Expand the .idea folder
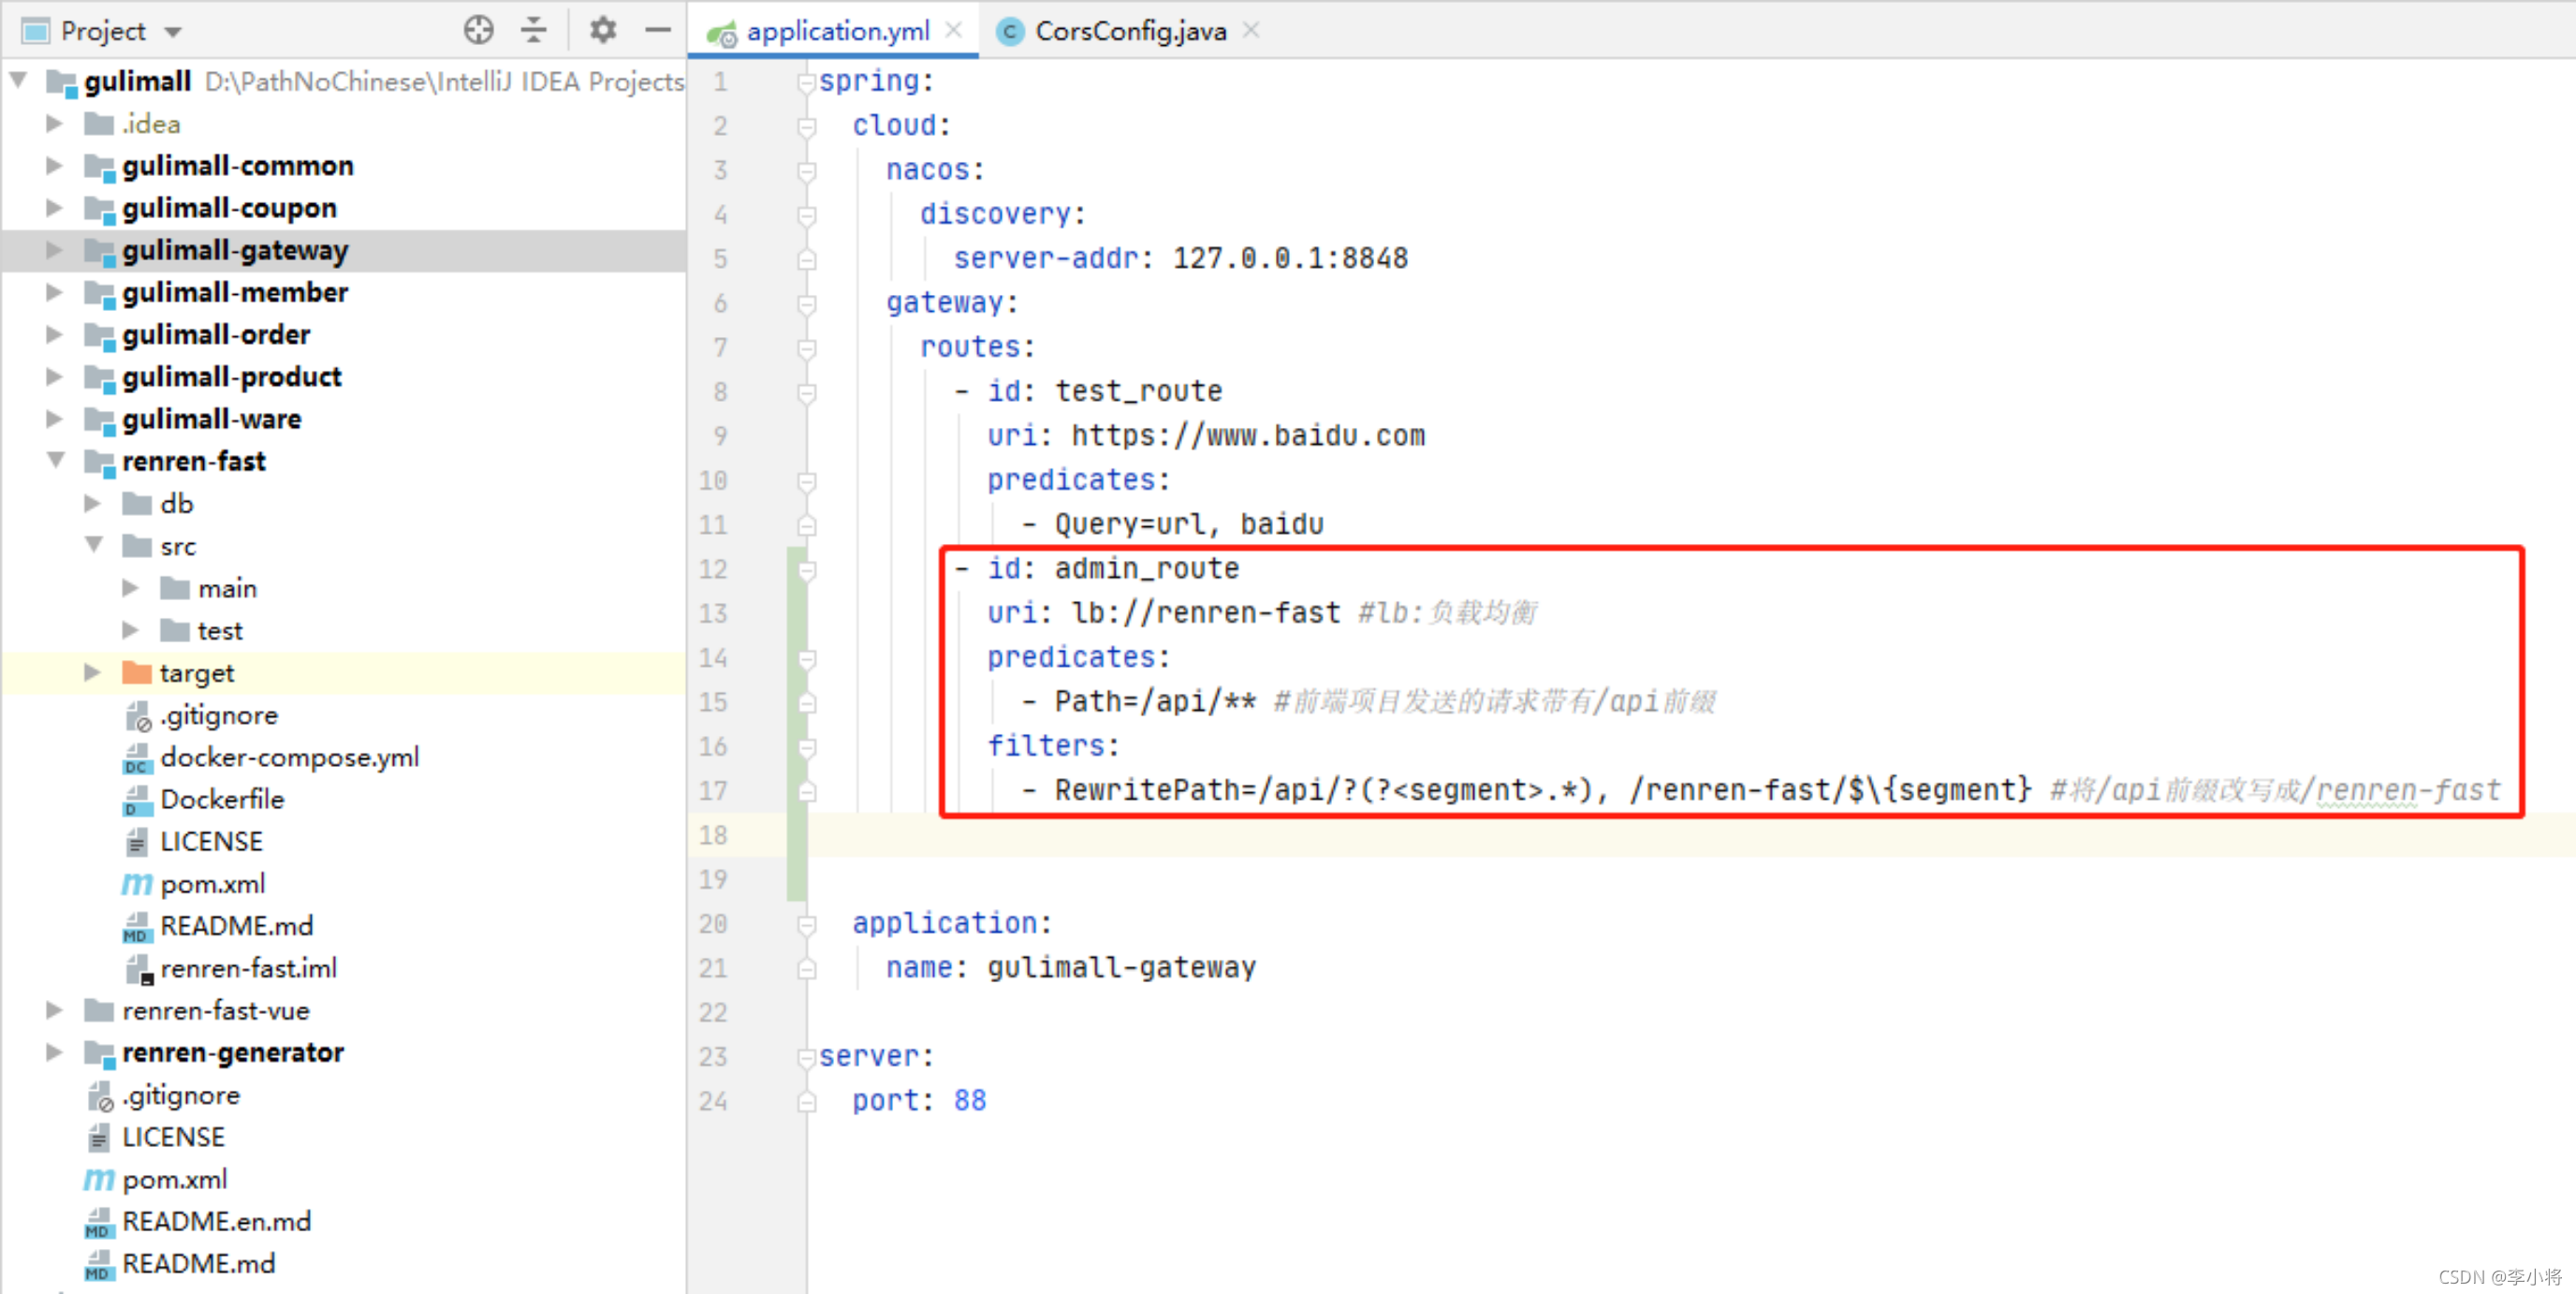 tap(55, 123)
